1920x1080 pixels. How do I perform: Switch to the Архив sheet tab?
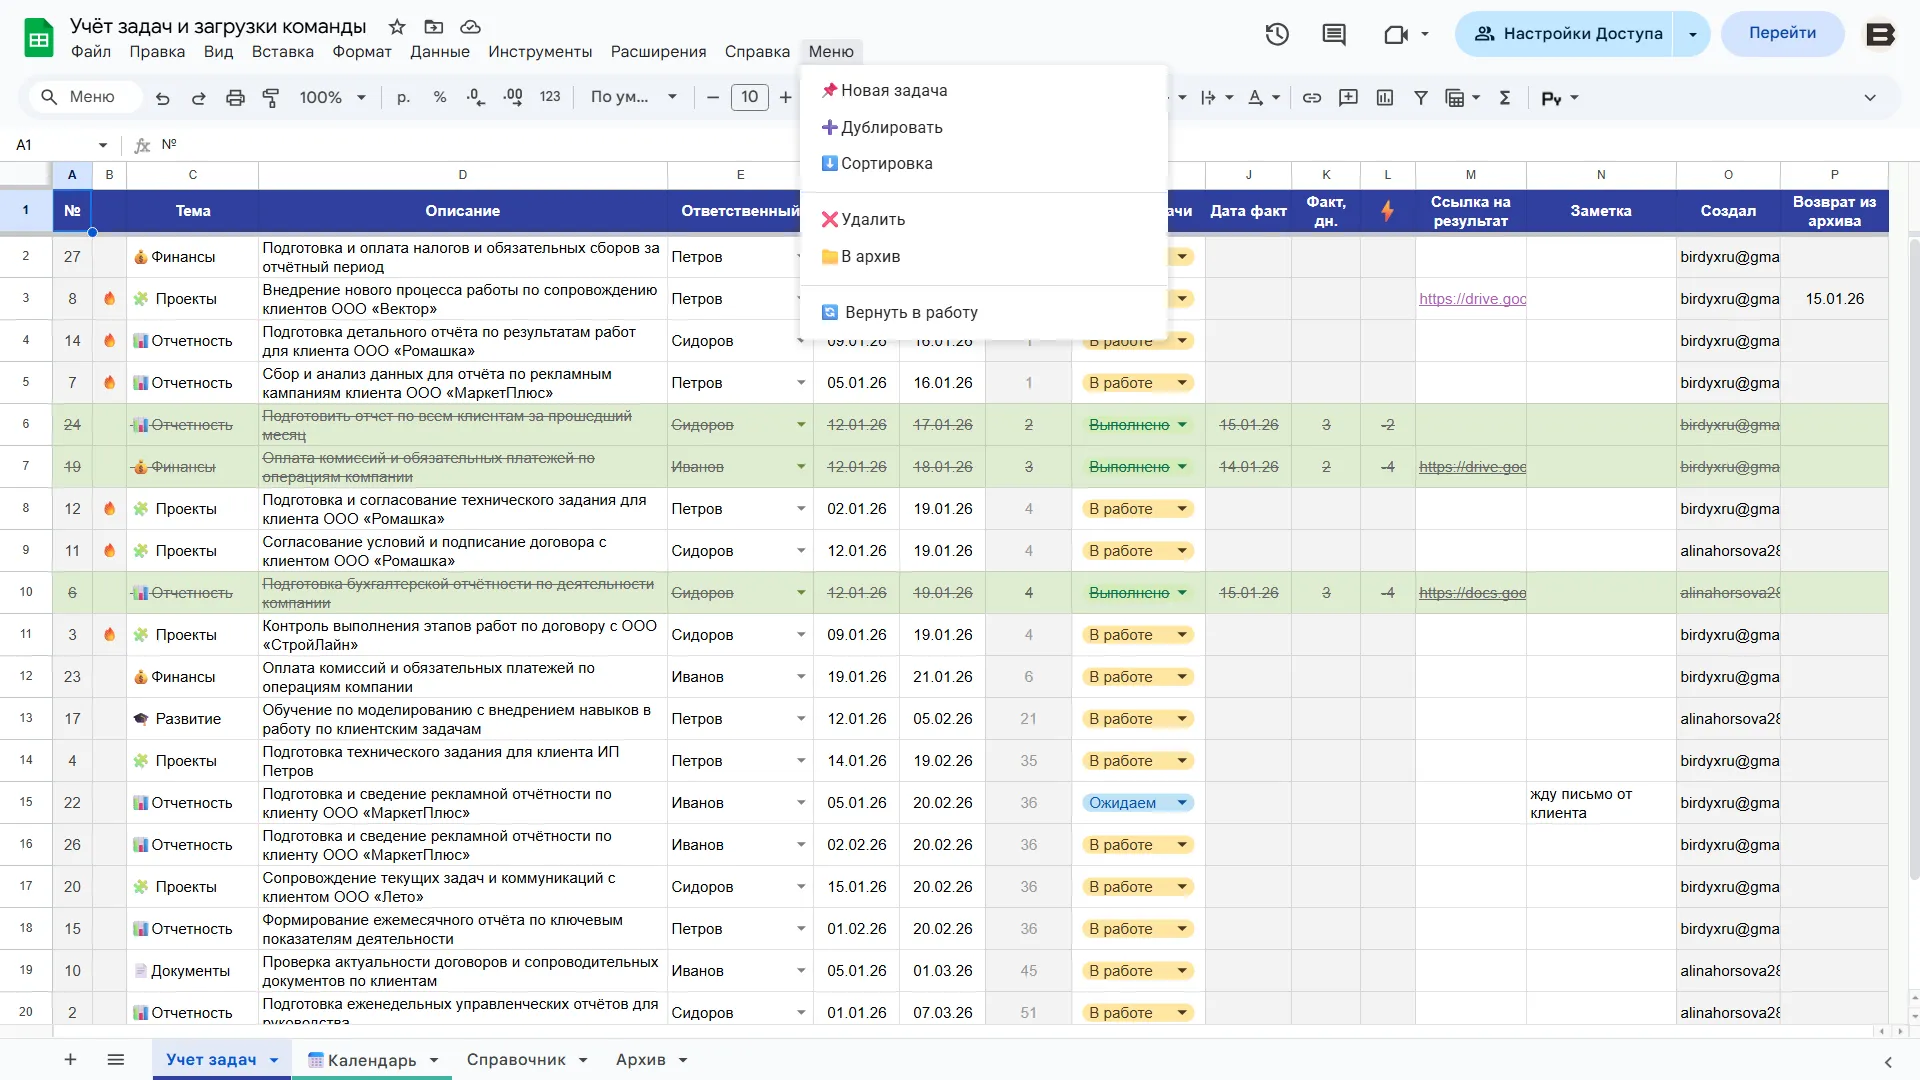point(641,1060)
